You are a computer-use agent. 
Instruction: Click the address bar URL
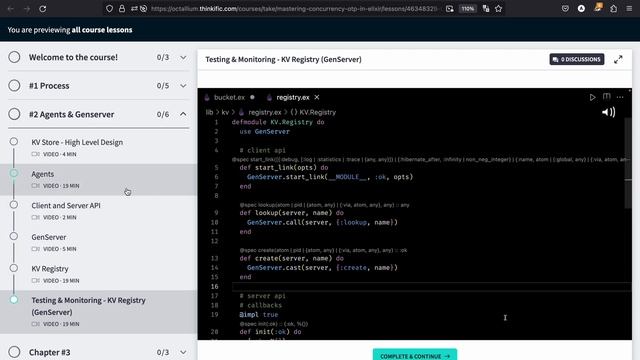pos(294,9)
